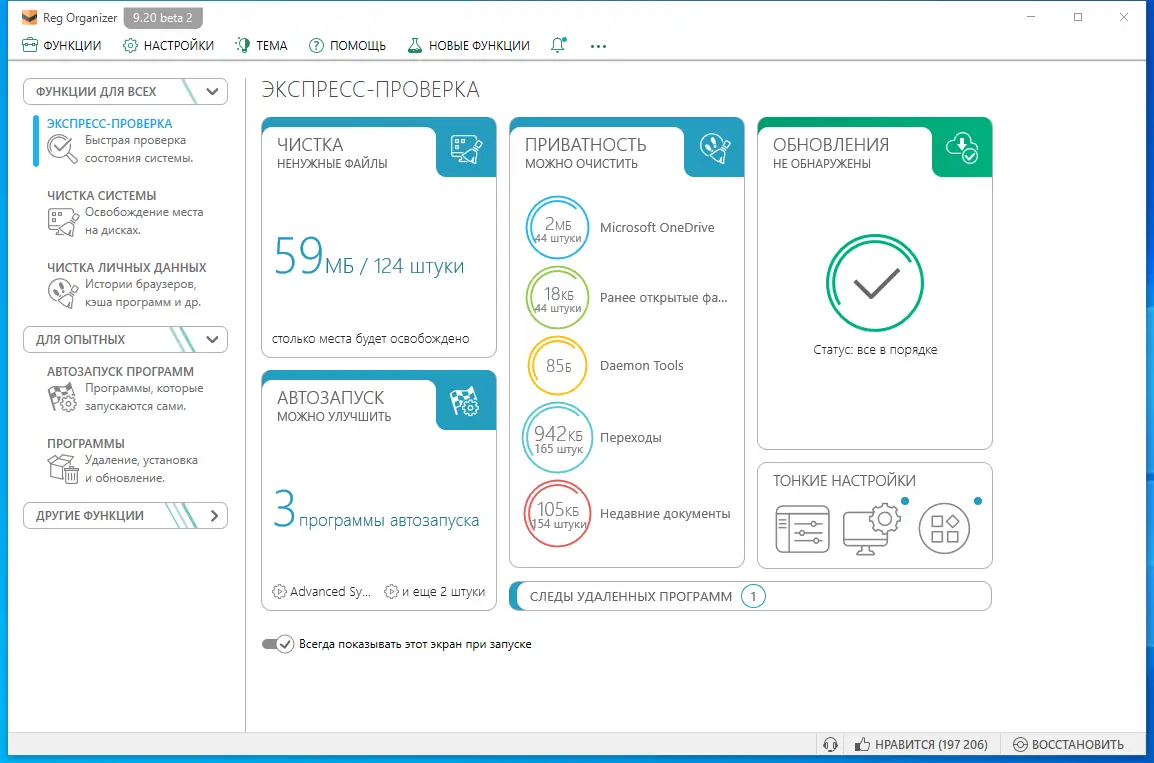Image resolution: width=1154 pixels, height=763 pixels.
Task: Open СЛЕДЫ УДАЛЕННЫХ ПРОГРАММ bar
Action: point(751,596)
